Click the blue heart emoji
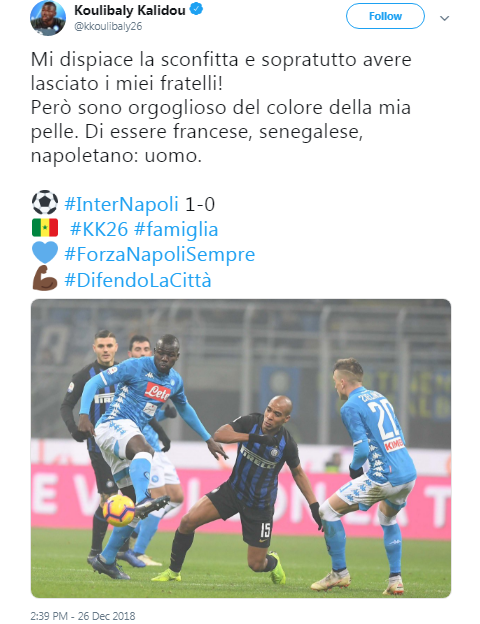Viewport: 480px width, 624px height. (45, 253)
